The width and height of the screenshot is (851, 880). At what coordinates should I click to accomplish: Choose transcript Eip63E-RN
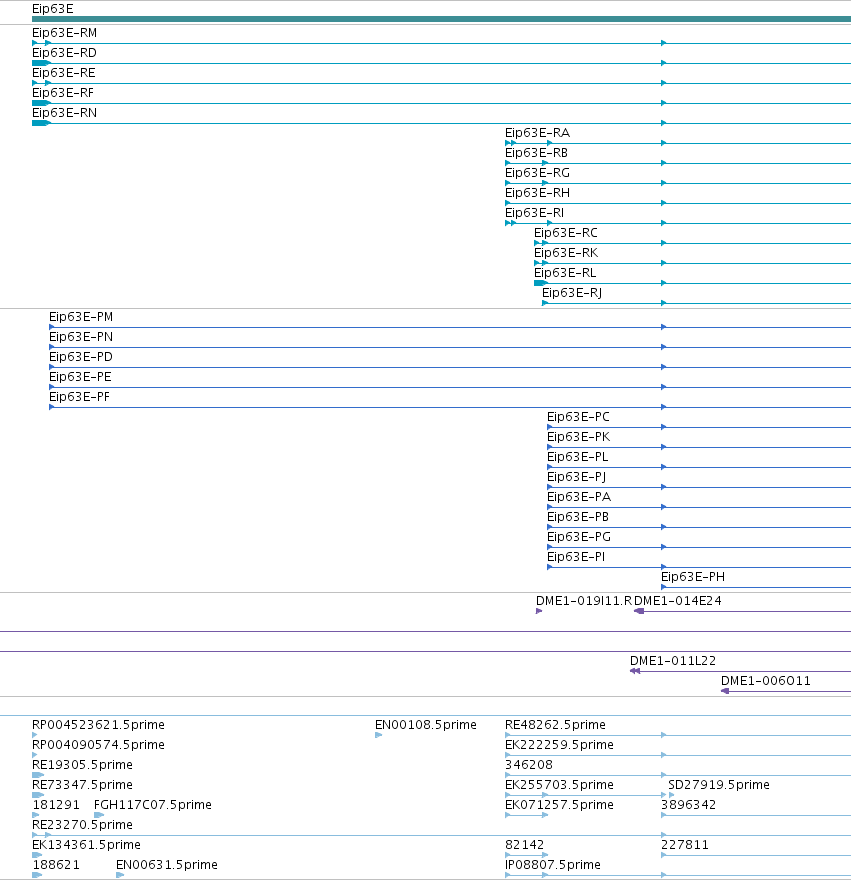[x=65, y=113]
